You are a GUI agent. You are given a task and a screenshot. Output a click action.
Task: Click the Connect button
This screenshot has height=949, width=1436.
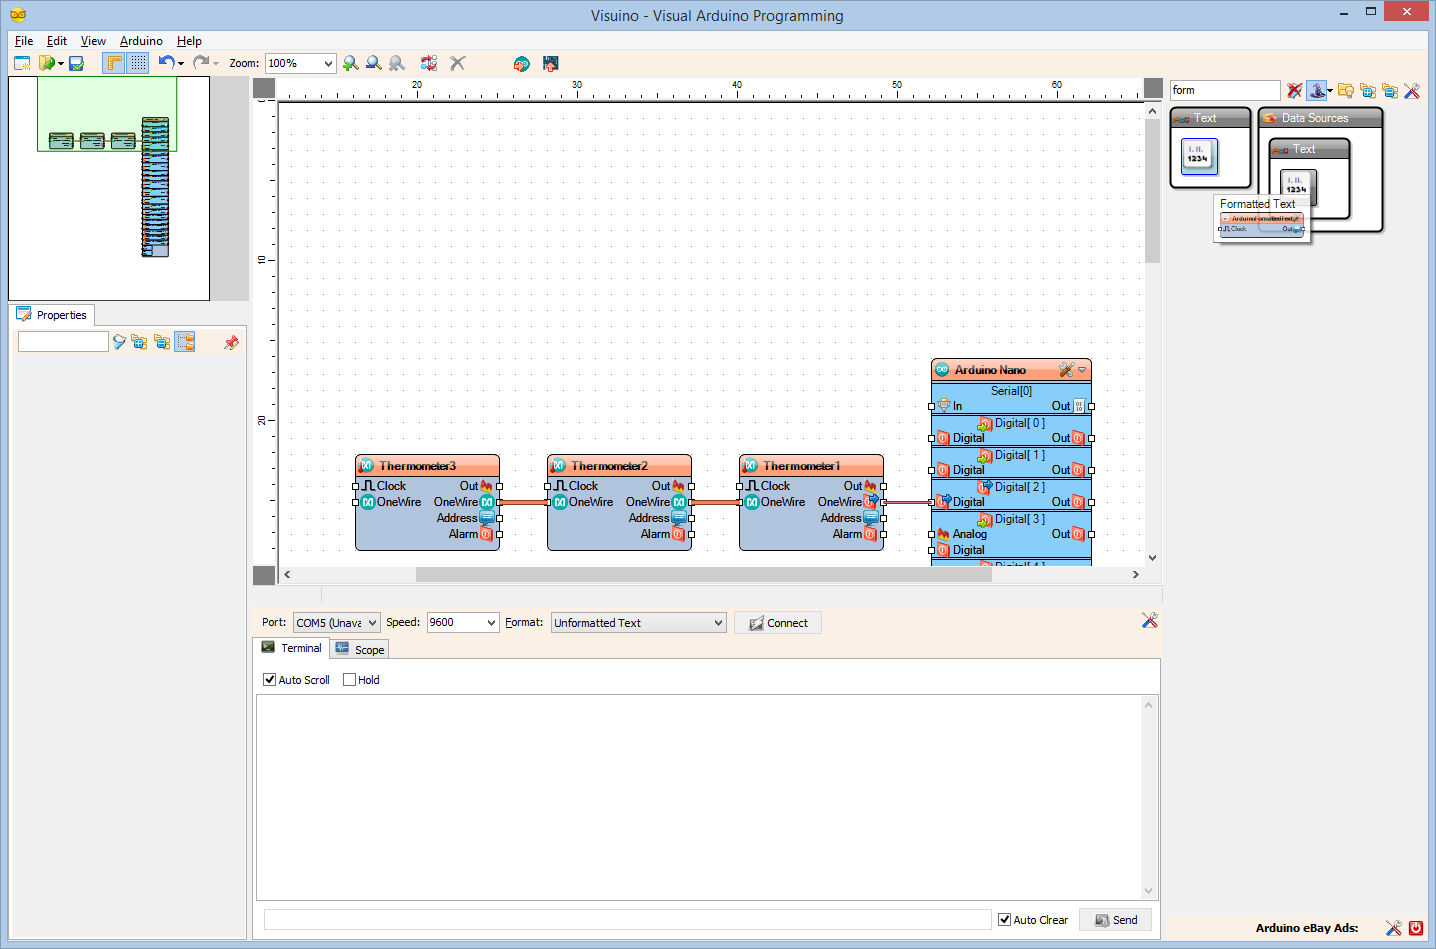[x=778, y=623]
